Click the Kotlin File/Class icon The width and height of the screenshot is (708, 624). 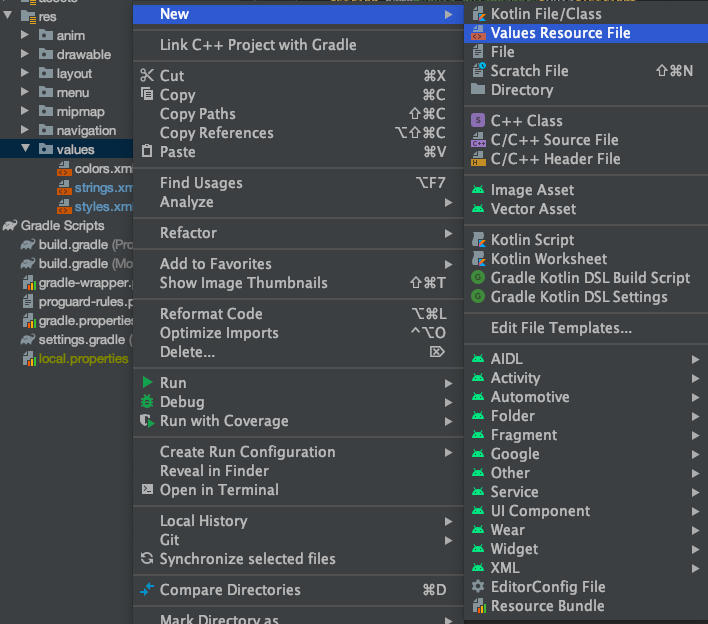(478, 14)
